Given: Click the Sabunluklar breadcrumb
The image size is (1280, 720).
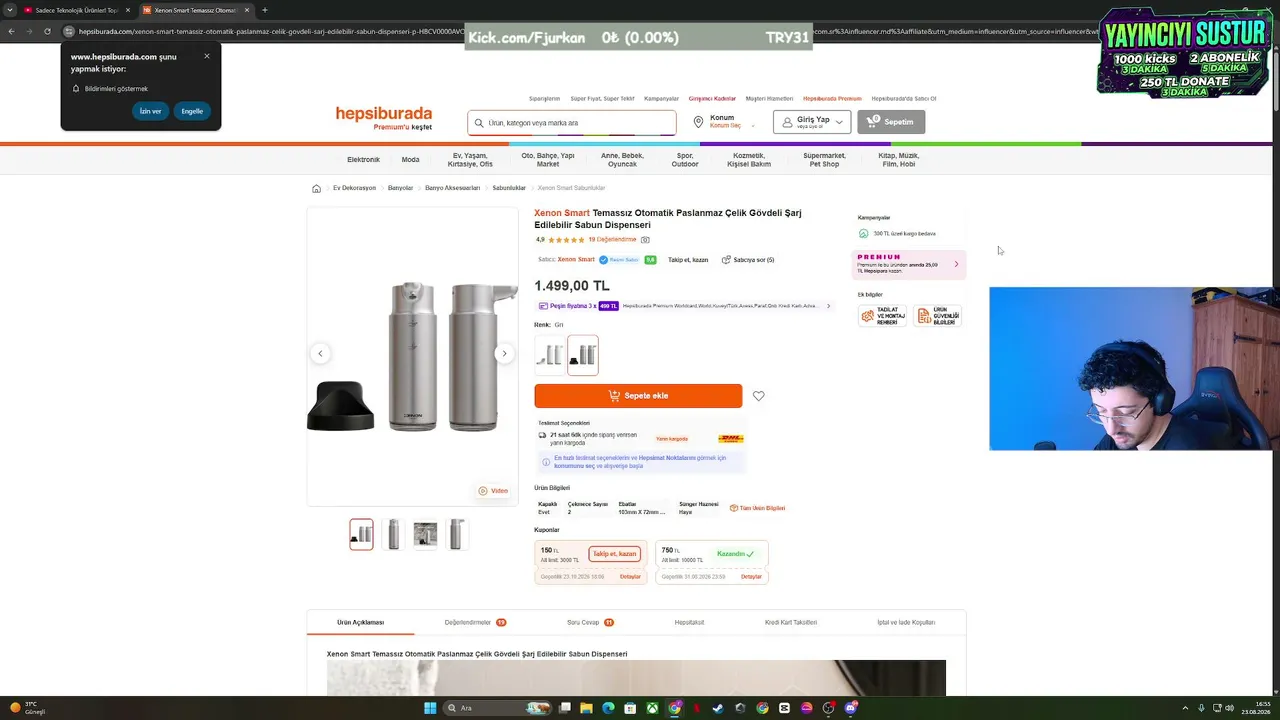Looking at the screenshot, I should [509, 188].
